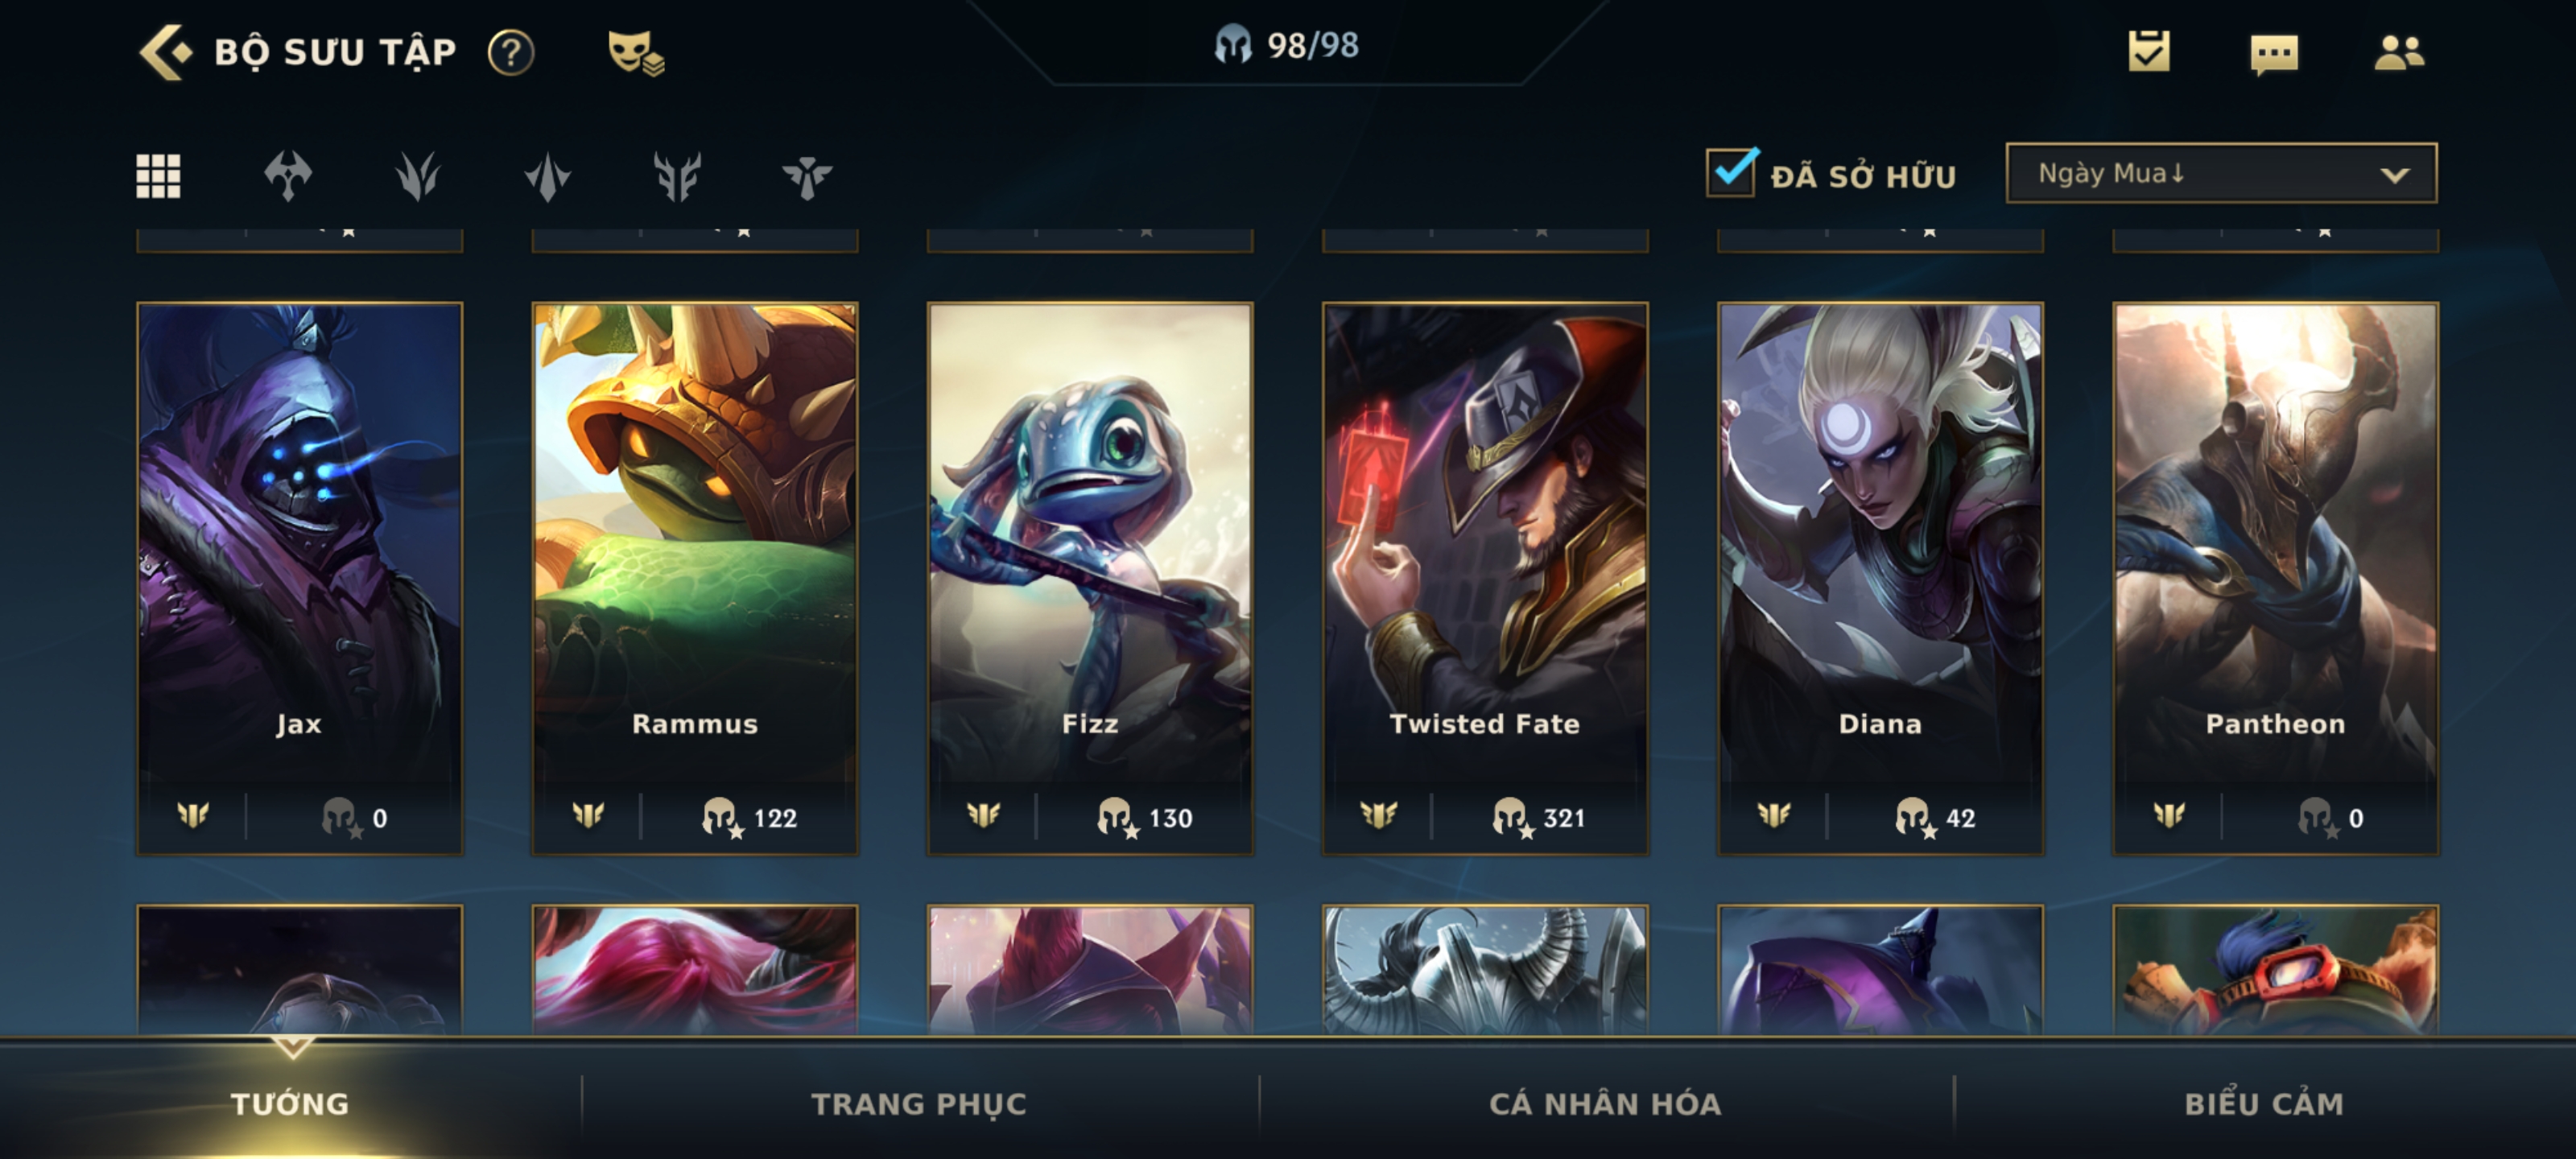2576x1159 pixels.
Task: Open the chat speech bubble icon
Action: coord(2274,53)
